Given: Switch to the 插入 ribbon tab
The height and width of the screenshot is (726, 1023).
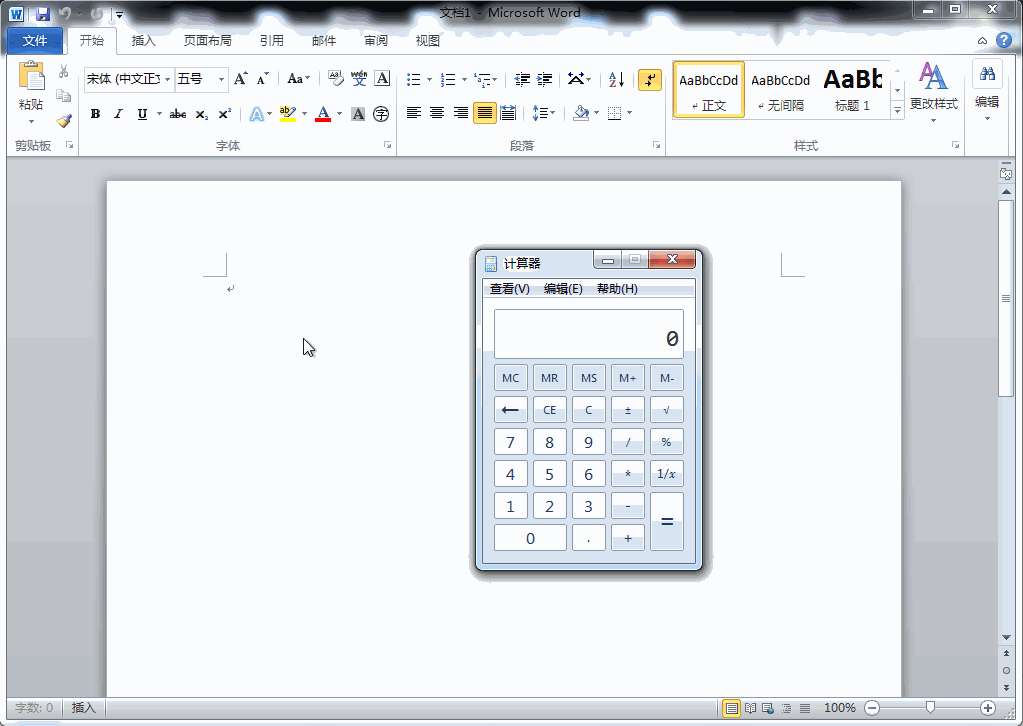Looking at the screenshot, I should [144, 41].
